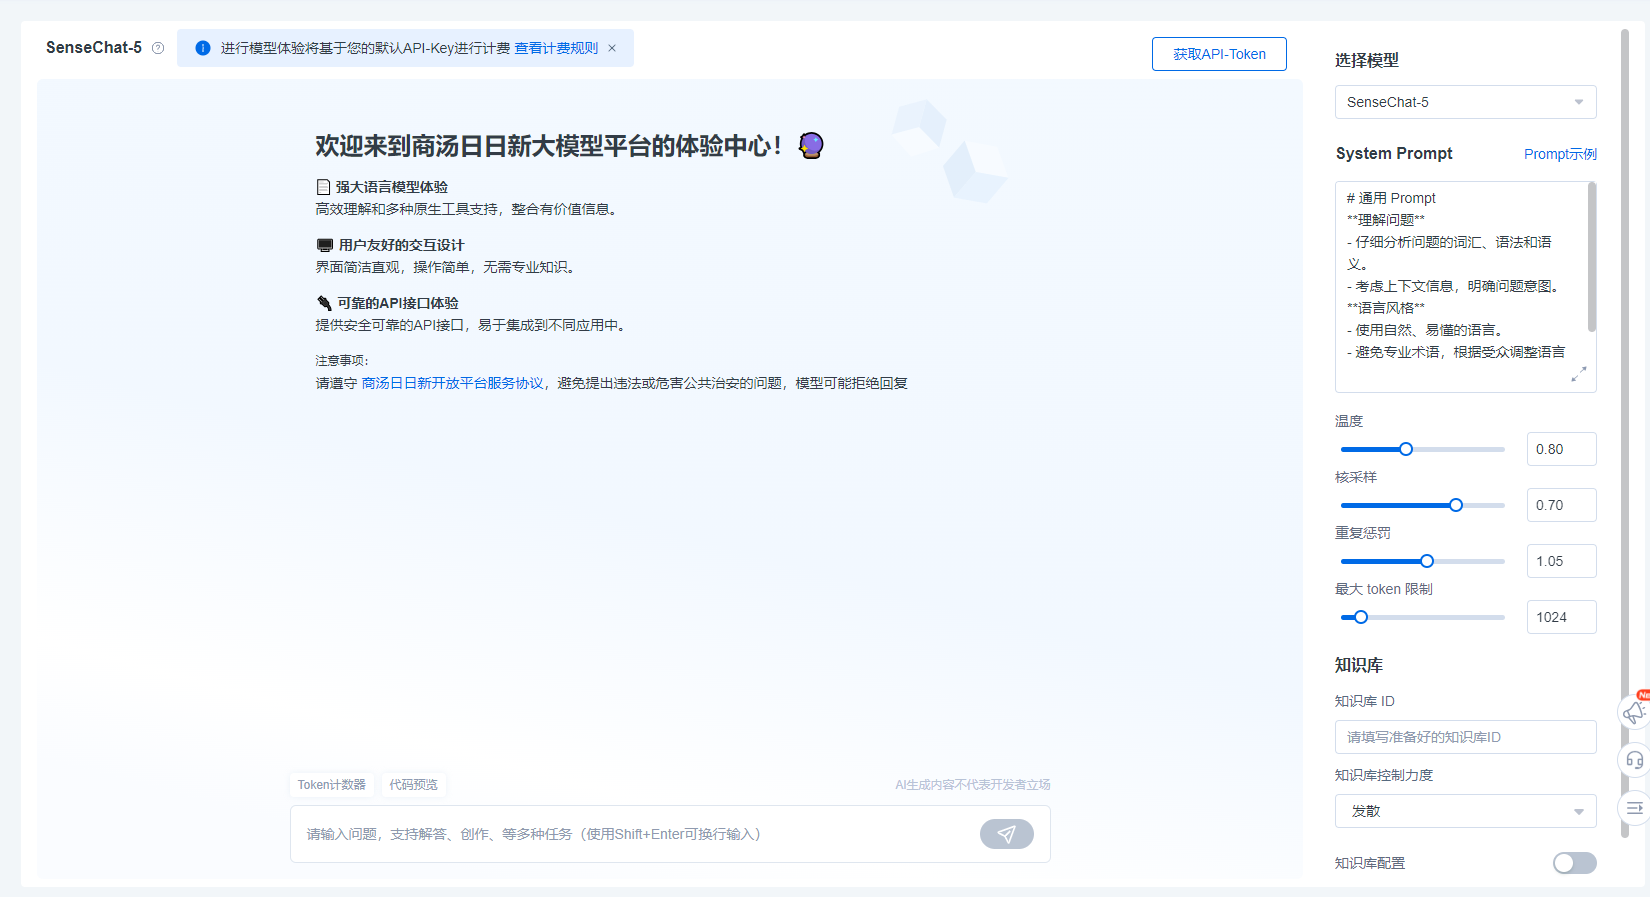
Task: Open the Prompt示例 link
Action: point(1560,154)
